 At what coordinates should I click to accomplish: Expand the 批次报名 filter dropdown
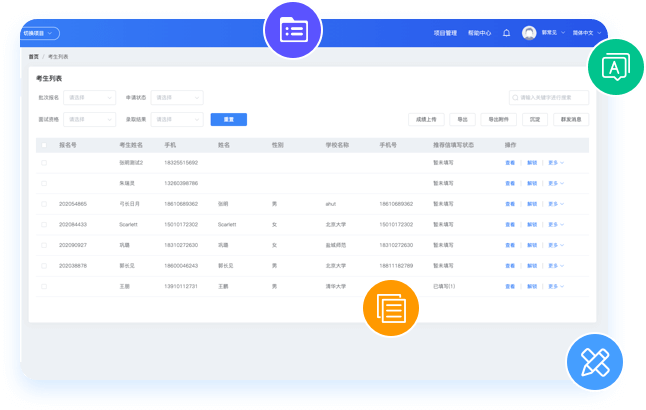coord(90,98)
